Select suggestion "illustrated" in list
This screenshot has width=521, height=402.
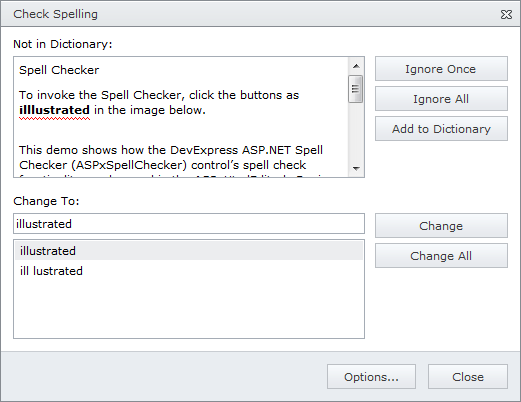[189, 251]
